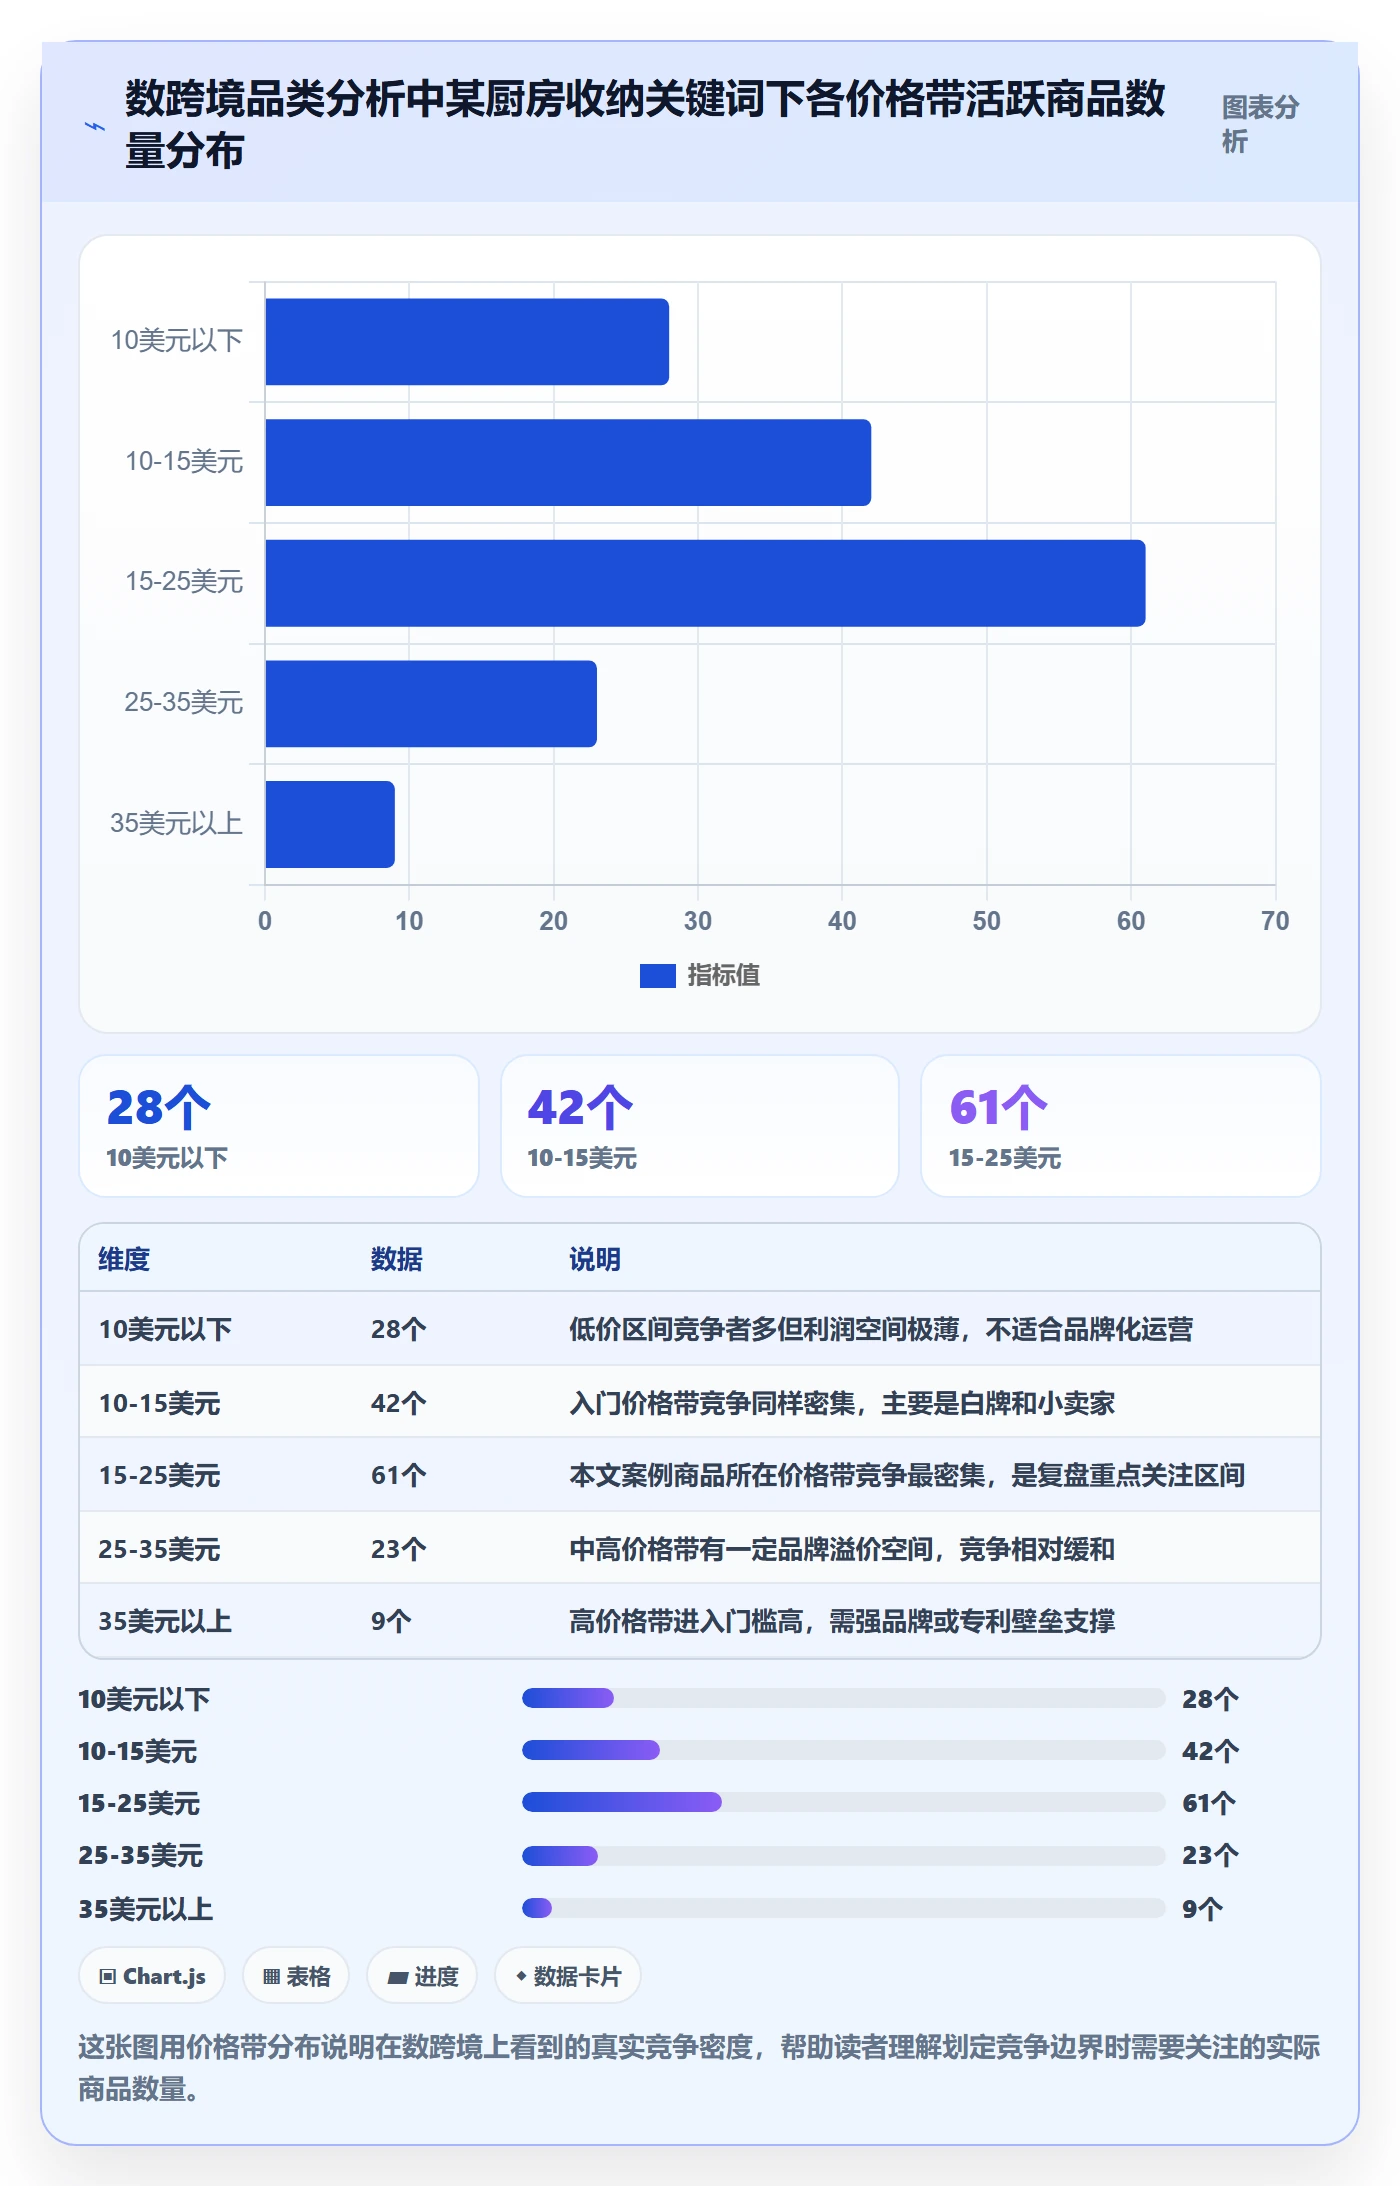Toggle the 指标值 legend color swatch
The image size is (1400, 2186).
657,975
